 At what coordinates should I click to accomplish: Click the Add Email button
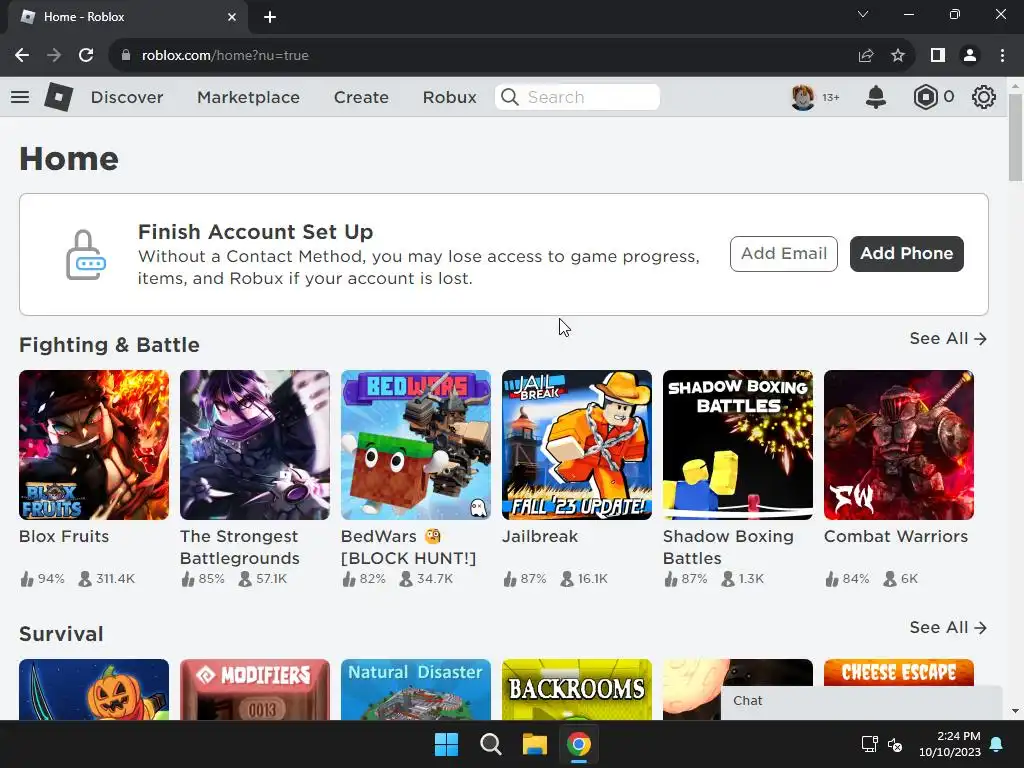coord(784,254)
